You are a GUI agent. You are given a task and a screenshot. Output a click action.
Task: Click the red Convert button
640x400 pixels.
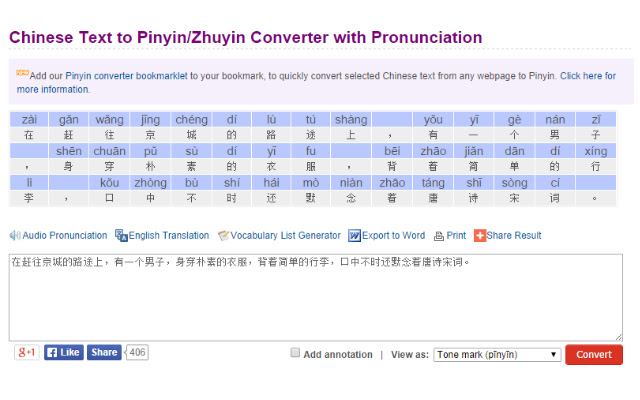(x=594, y=355)
